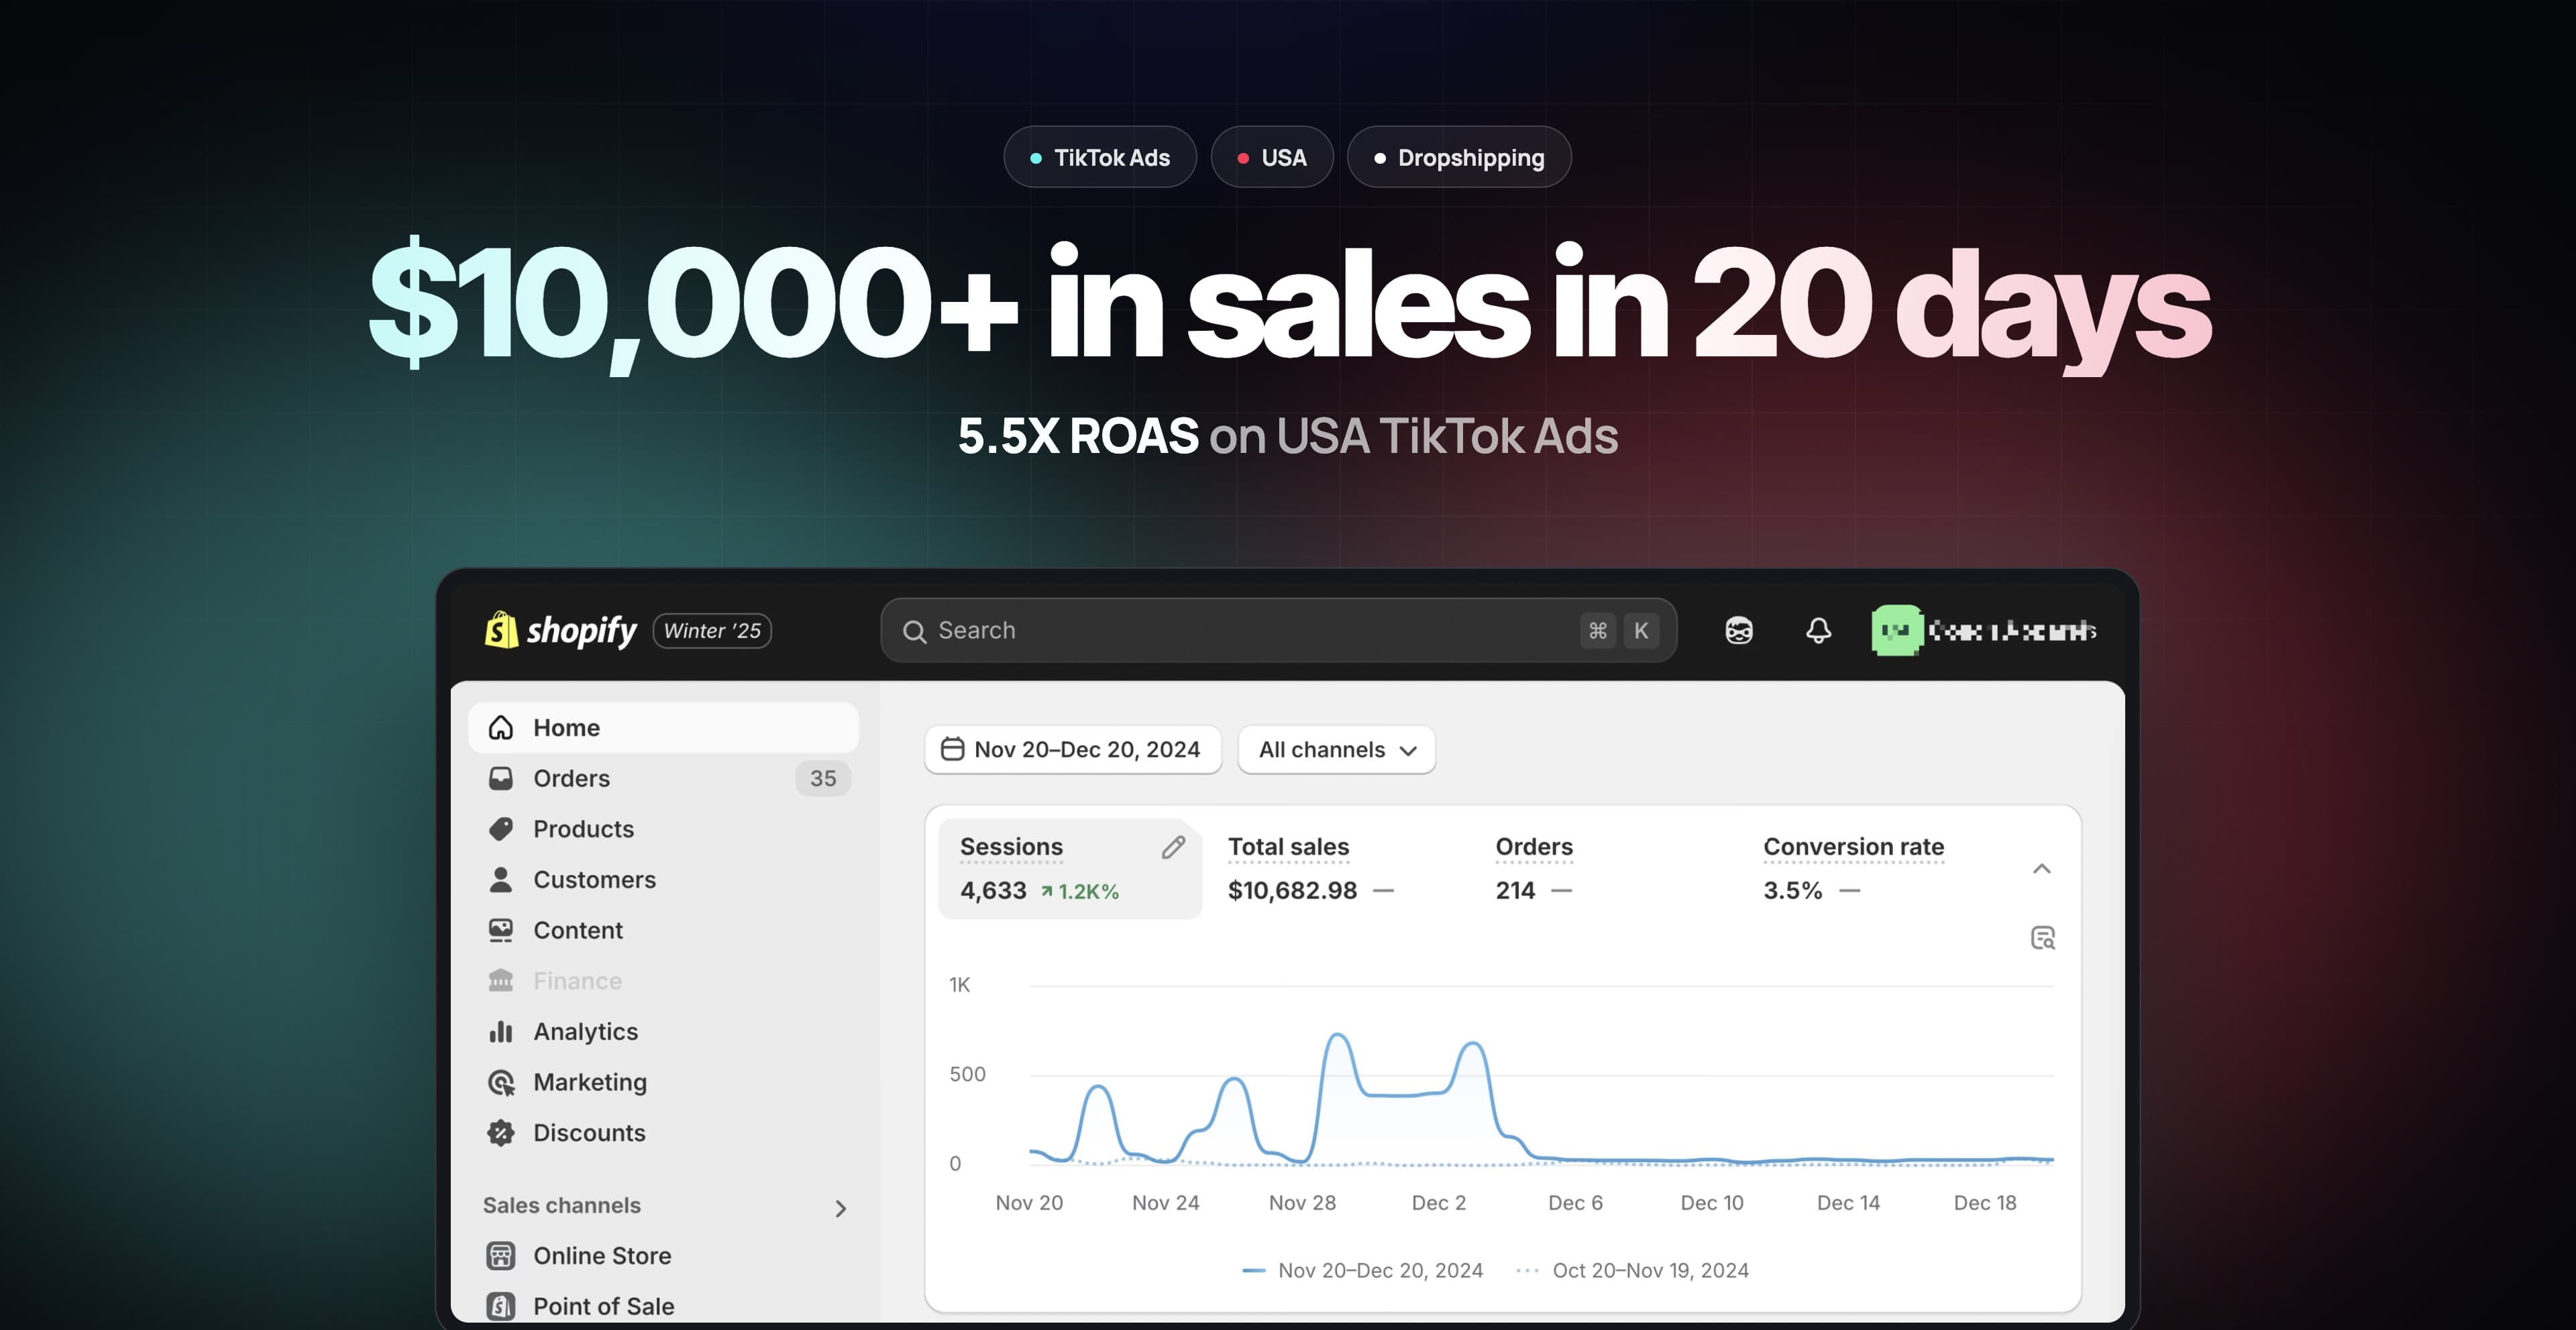
Task: Click the total sales value $10,682.98
Action: tap(1293, 891)
